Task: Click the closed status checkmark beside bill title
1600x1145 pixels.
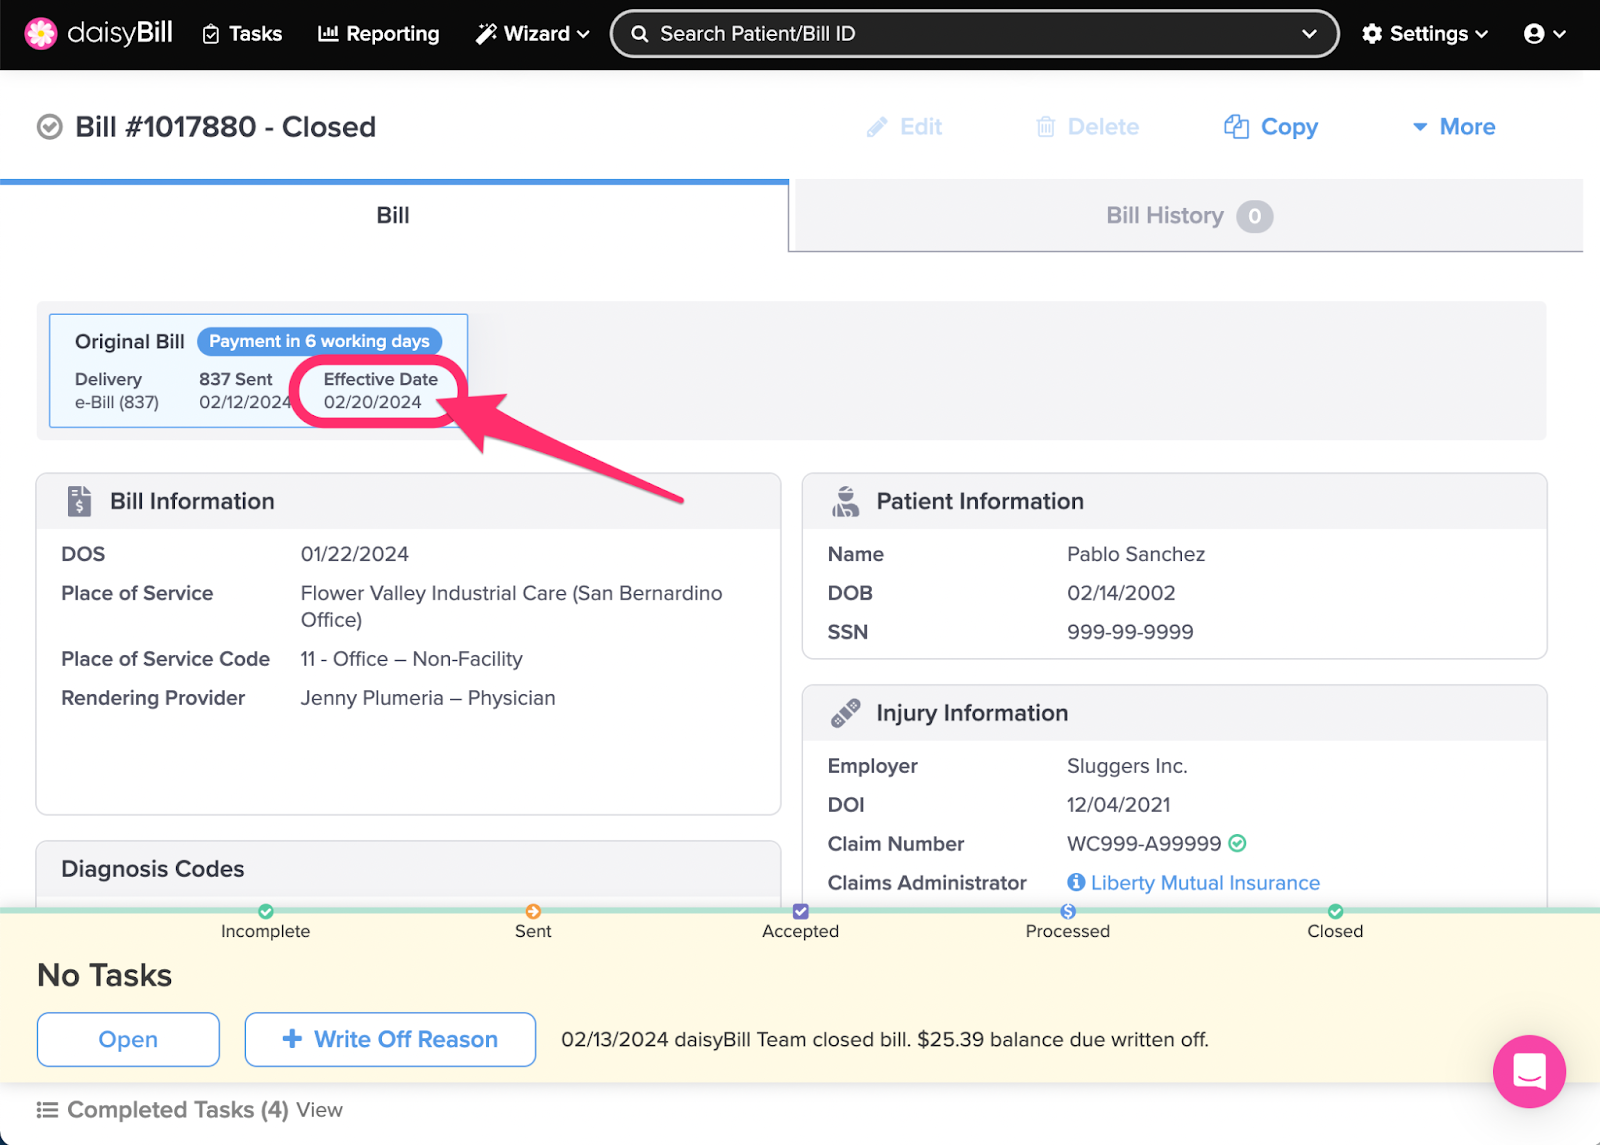Action: [49, 127]
